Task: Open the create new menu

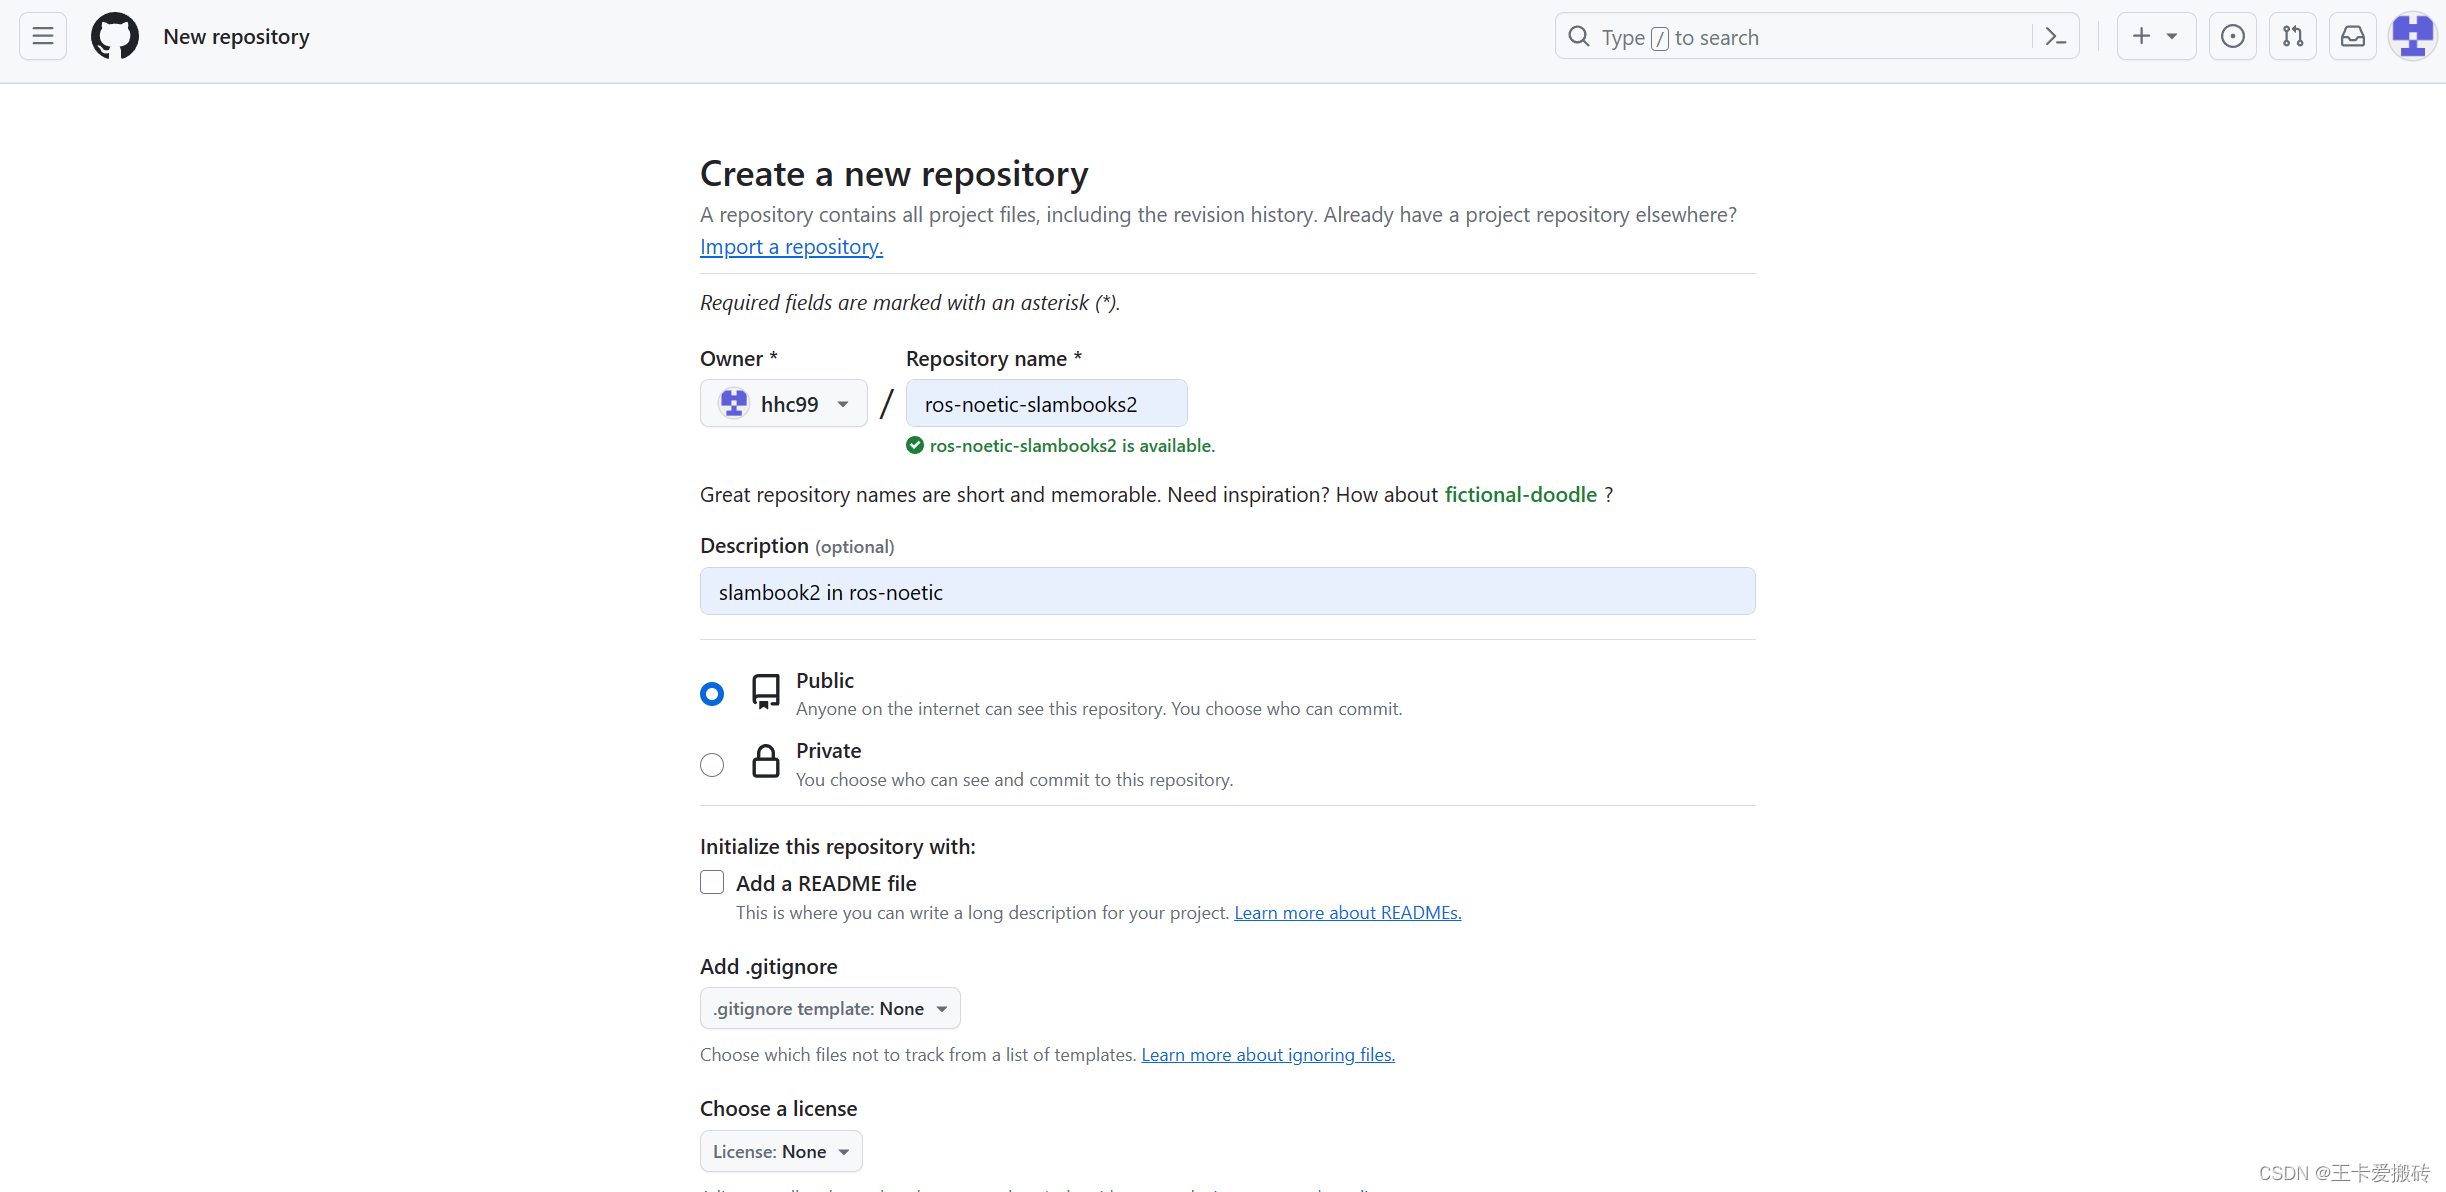Action: click(2156, 35)
